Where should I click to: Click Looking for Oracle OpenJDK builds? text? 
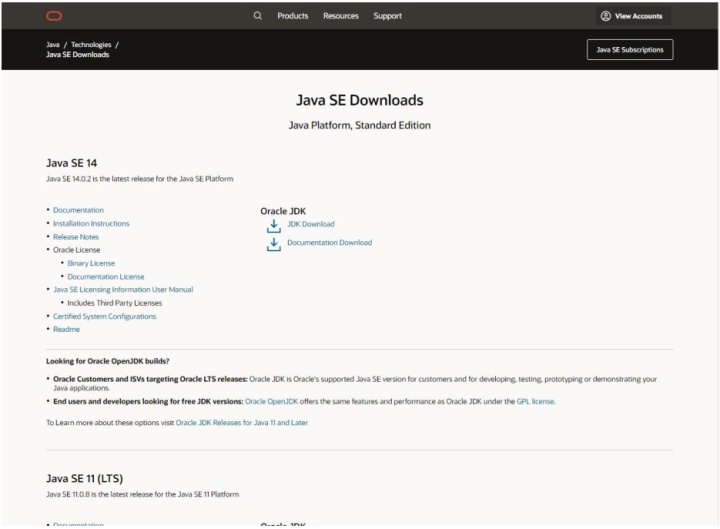pyautogui.click(x=107, y=361)
